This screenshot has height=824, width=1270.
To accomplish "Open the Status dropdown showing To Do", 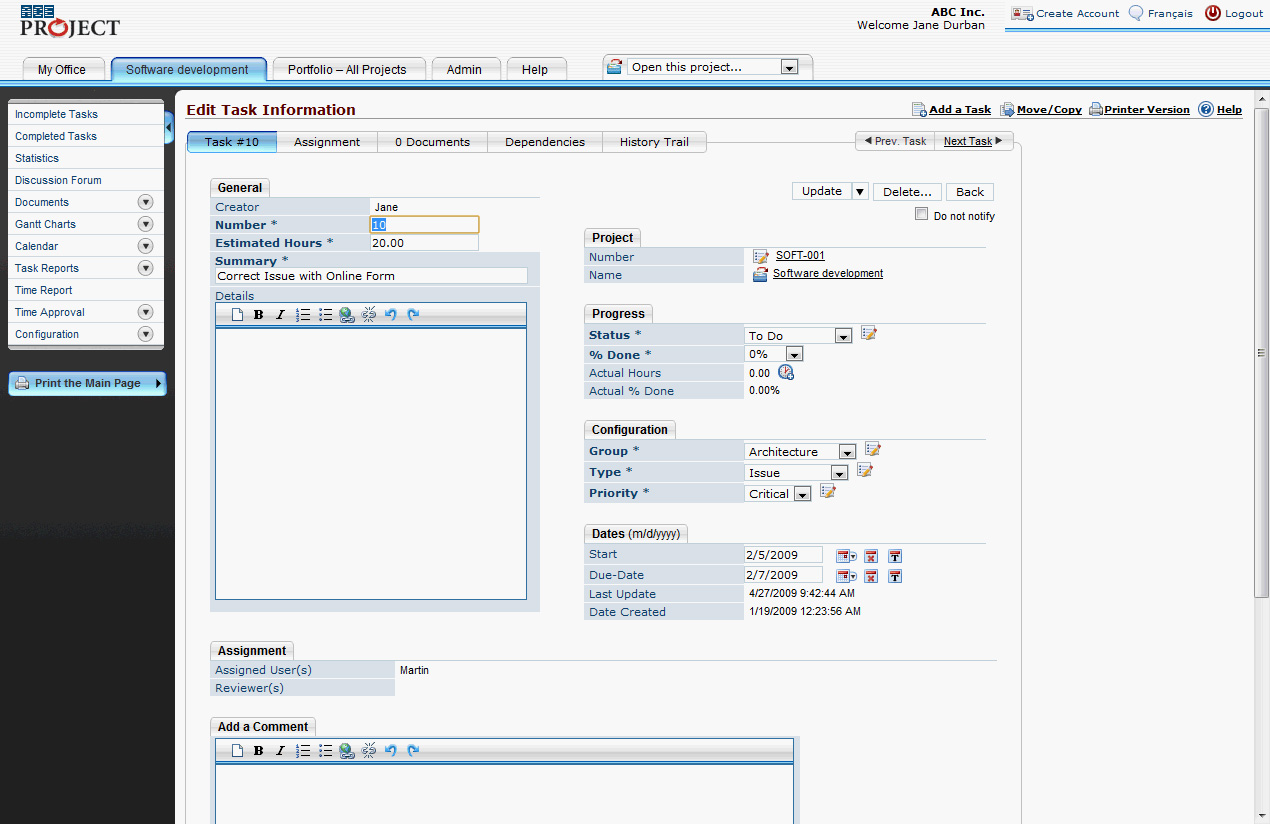I will (x=799, y=336).
